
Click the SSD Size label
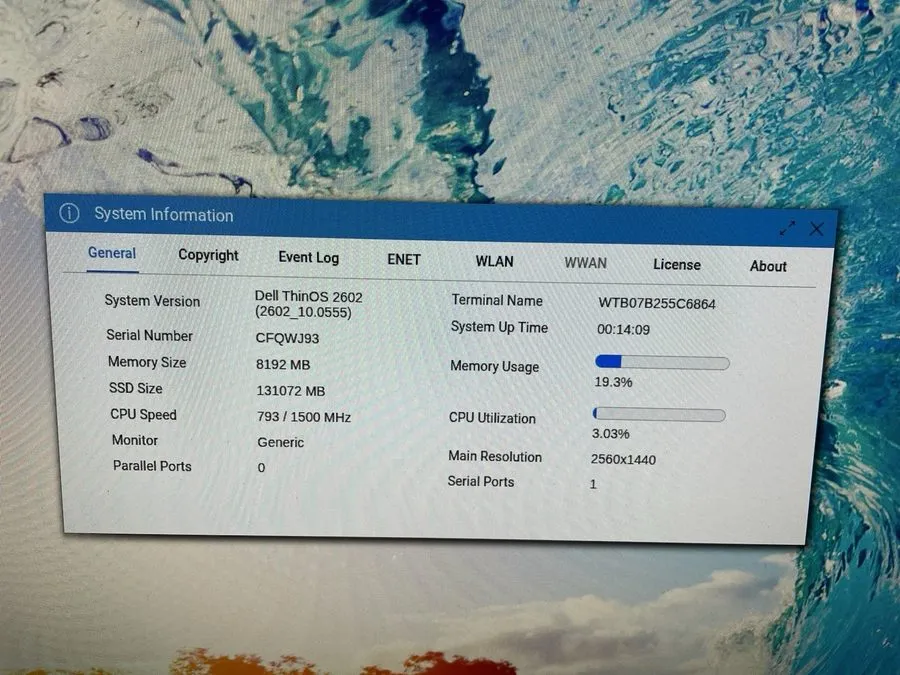[135, 388]
